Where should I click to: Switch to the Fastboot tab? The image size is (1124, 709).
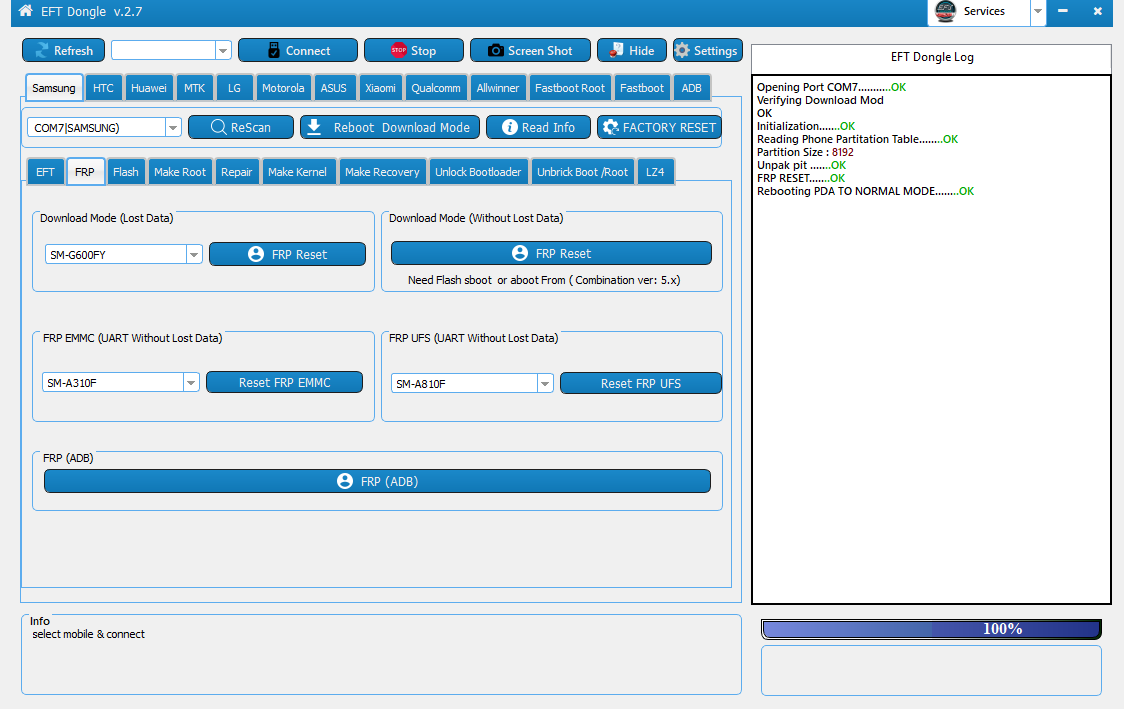point(642,88)
